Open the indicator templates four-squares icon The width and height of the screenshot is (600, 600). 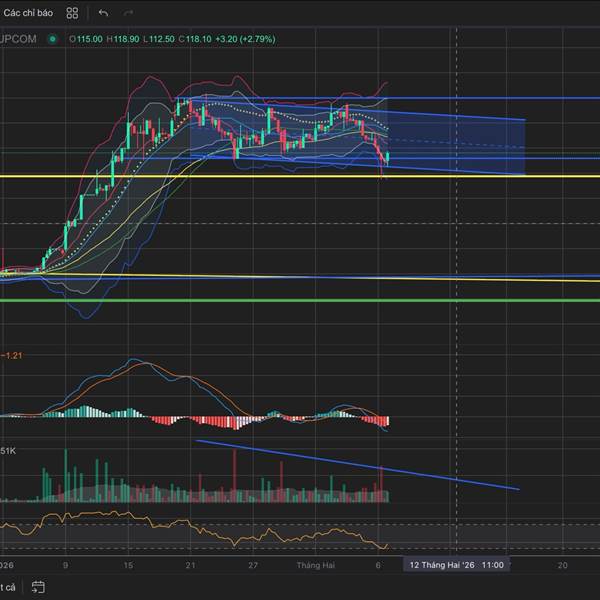click(72, 13)
